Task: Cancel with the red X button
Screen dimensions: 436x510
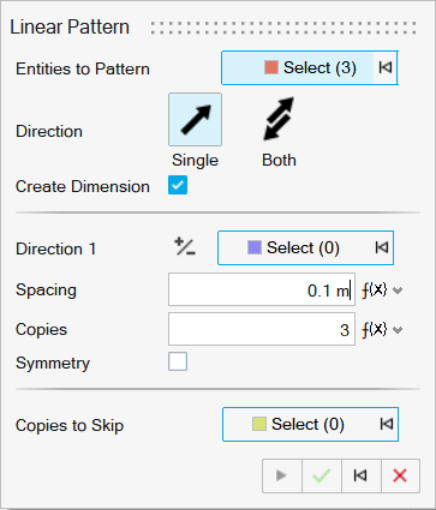Action: [x=400, y=476]
